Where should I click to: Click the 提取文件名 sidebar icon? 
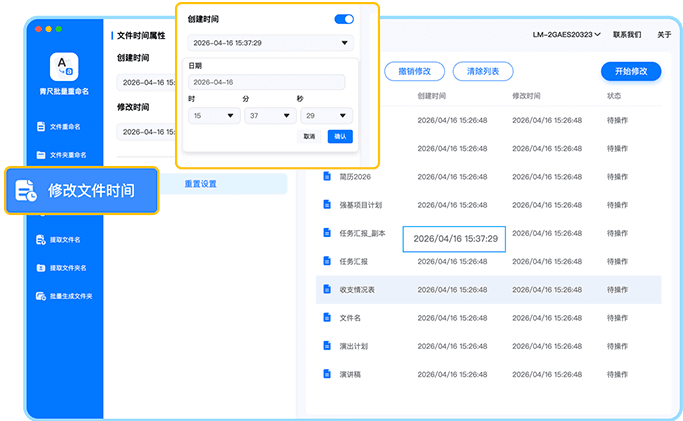click(42, 240)
